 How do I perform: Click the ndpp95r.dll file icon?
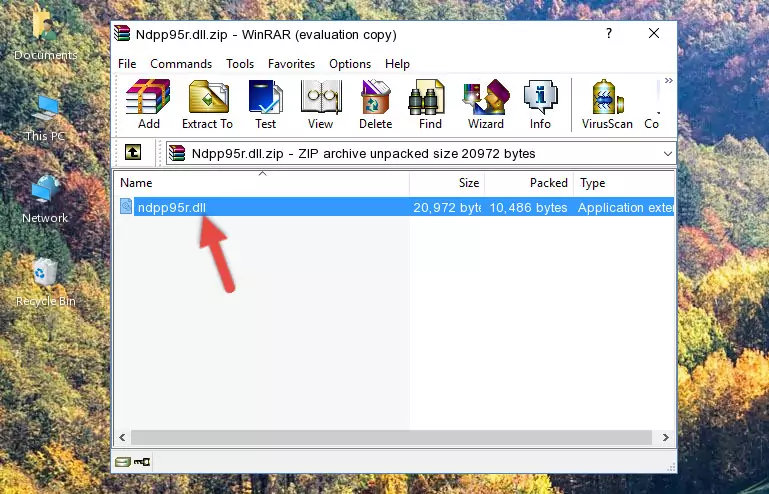(126, 207)
